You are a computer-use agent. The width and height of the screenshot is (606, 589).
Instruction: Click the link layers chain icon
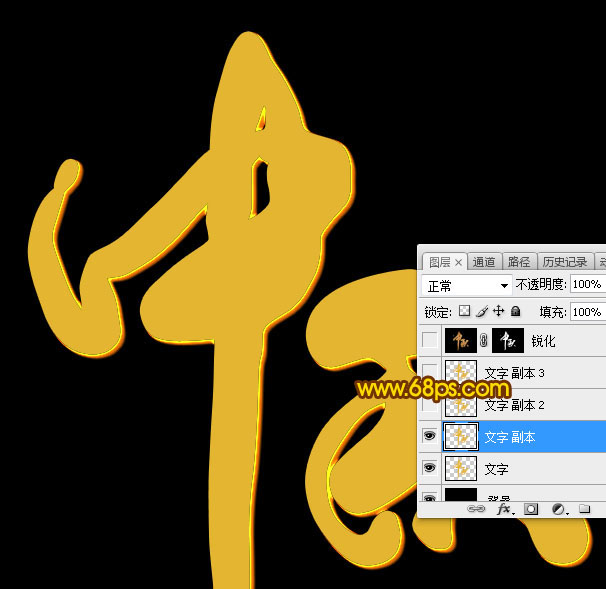[x=476, y=509]
